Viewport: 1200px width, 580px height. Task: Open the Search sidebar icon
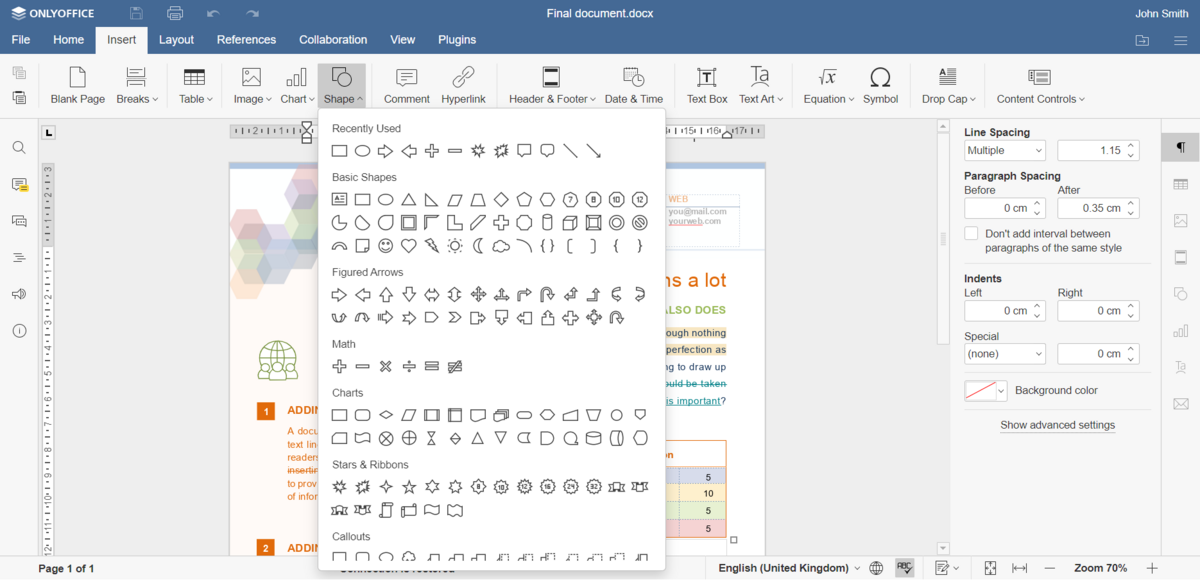tap(19, 148)
